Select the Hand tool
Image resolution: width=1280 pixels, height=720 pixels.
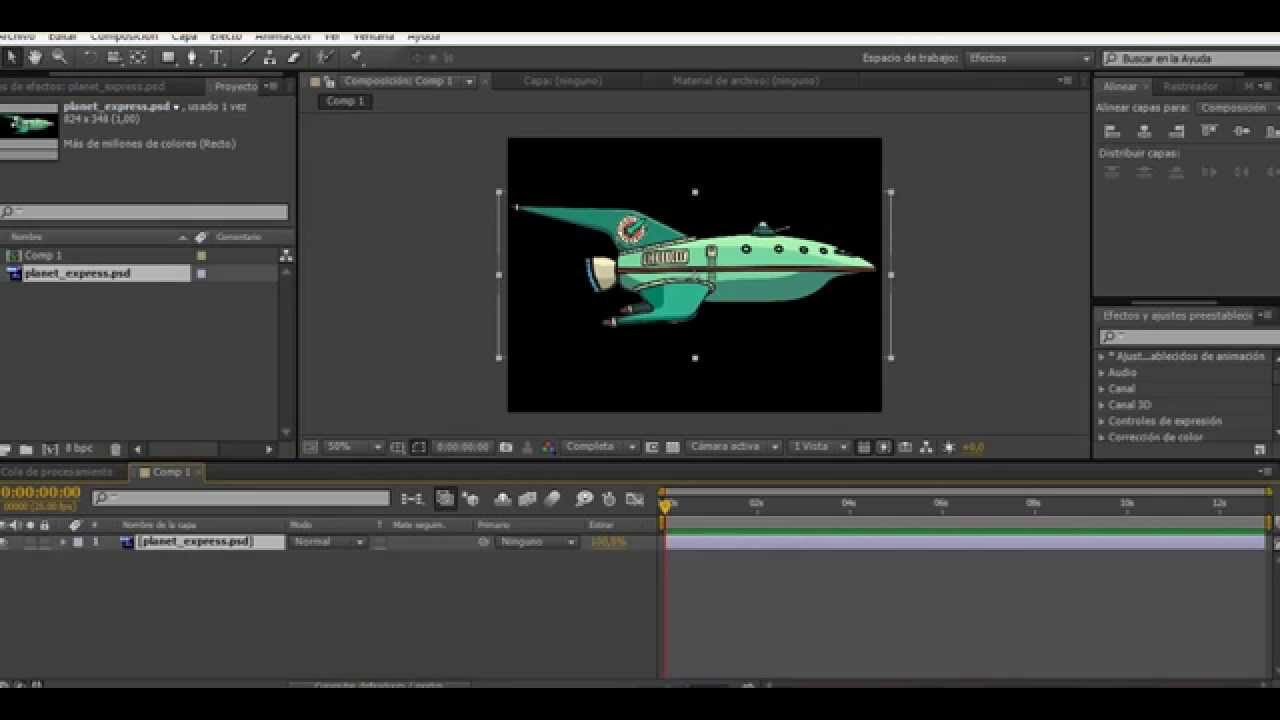point(35,58)
